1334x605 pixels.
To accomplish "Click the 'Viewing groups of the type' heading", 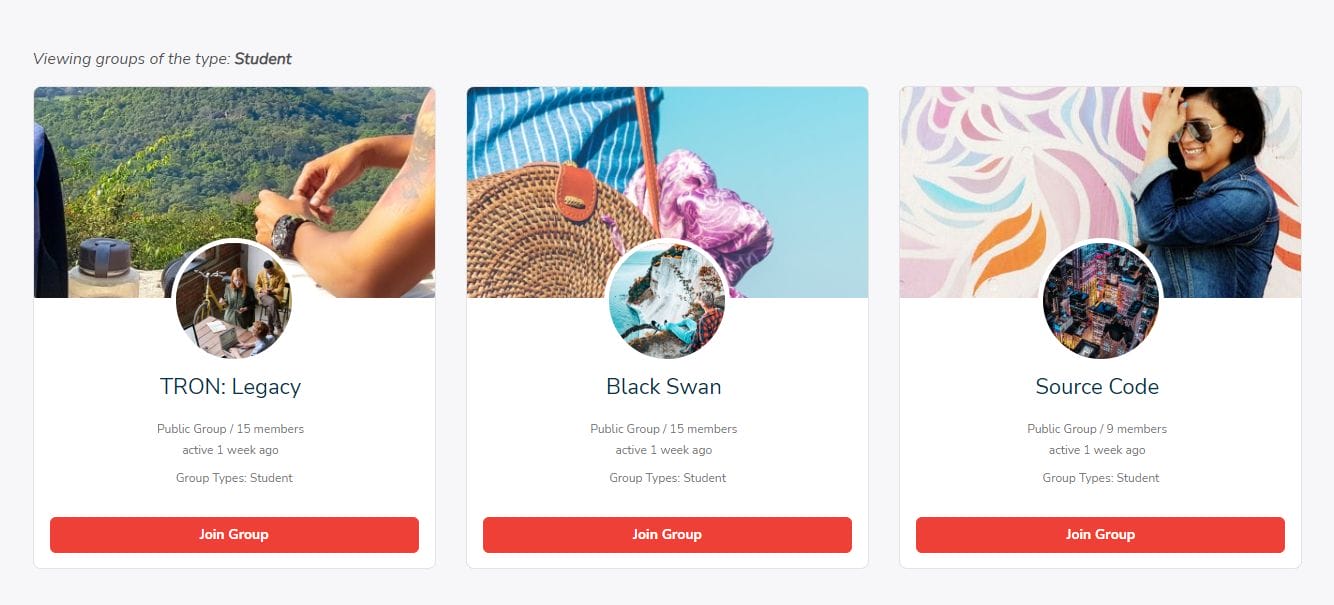I will point(162,59).
